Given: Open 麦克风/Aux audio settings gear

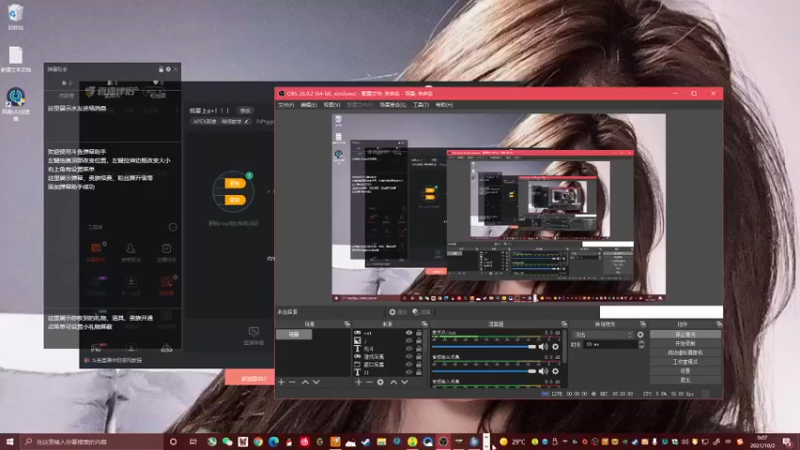Looking at the screenshot, I should click(x=556, y=347).
